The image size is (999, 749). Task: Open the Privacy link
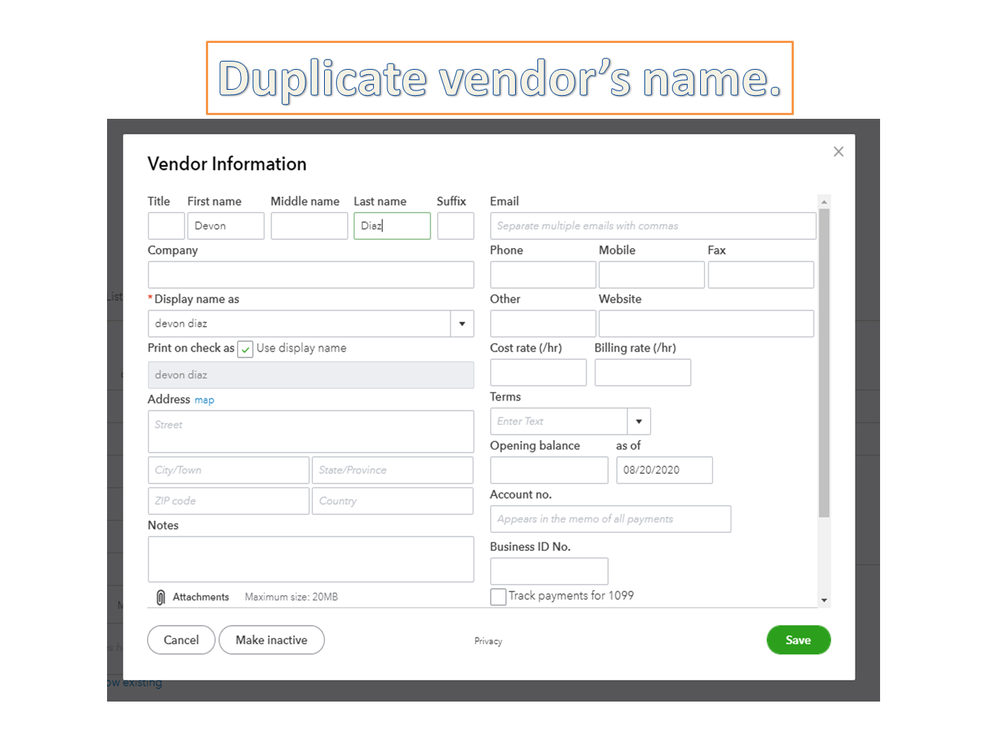tap(488, 641)
